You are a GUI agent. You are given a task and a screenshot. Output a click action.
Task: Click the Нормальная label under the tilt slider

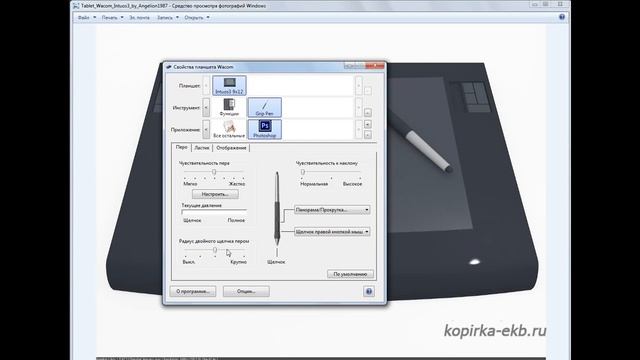[x=314, y=184]
